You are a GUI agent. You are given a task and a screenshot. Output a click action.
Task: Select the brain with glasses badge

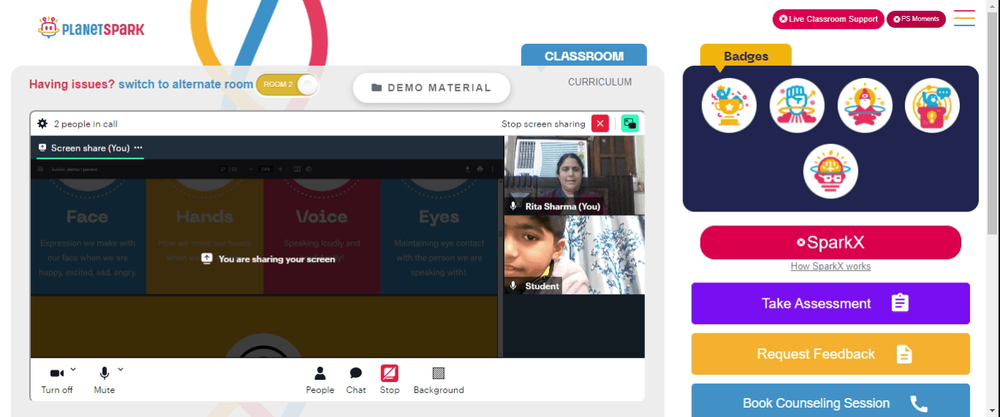830,171
